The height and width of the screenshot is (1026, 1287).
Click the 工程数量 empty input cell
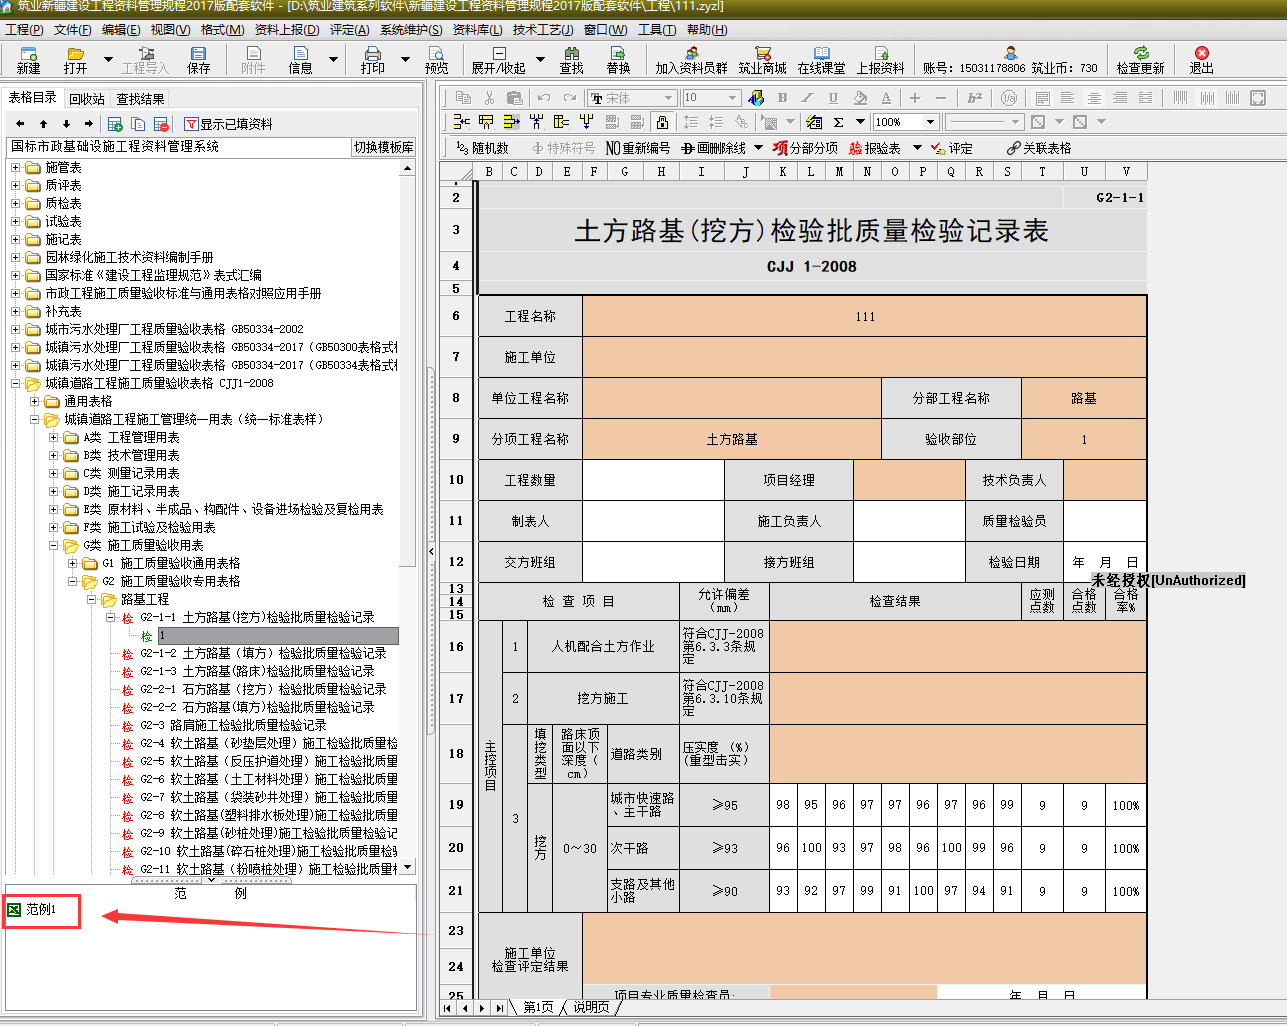[x=653, y=480]
